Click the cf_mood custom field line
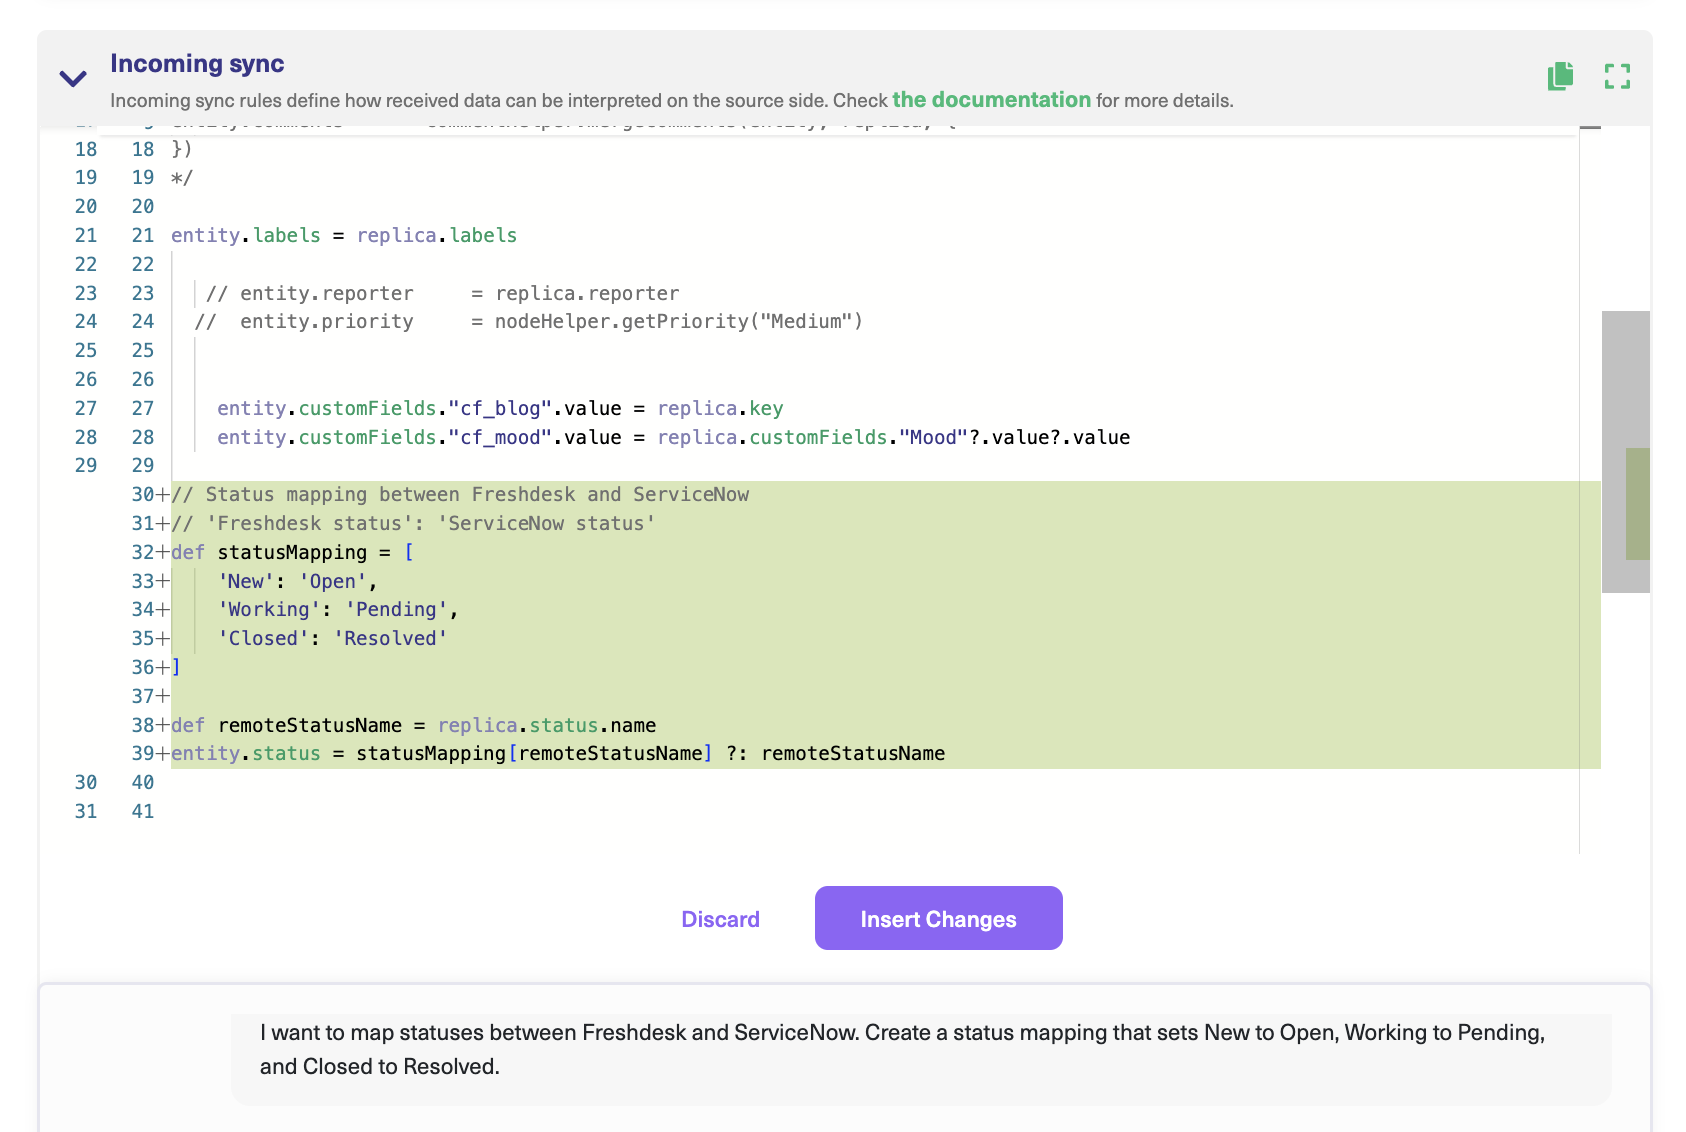Screen dimensions: 1686x1132 point(673,437)
